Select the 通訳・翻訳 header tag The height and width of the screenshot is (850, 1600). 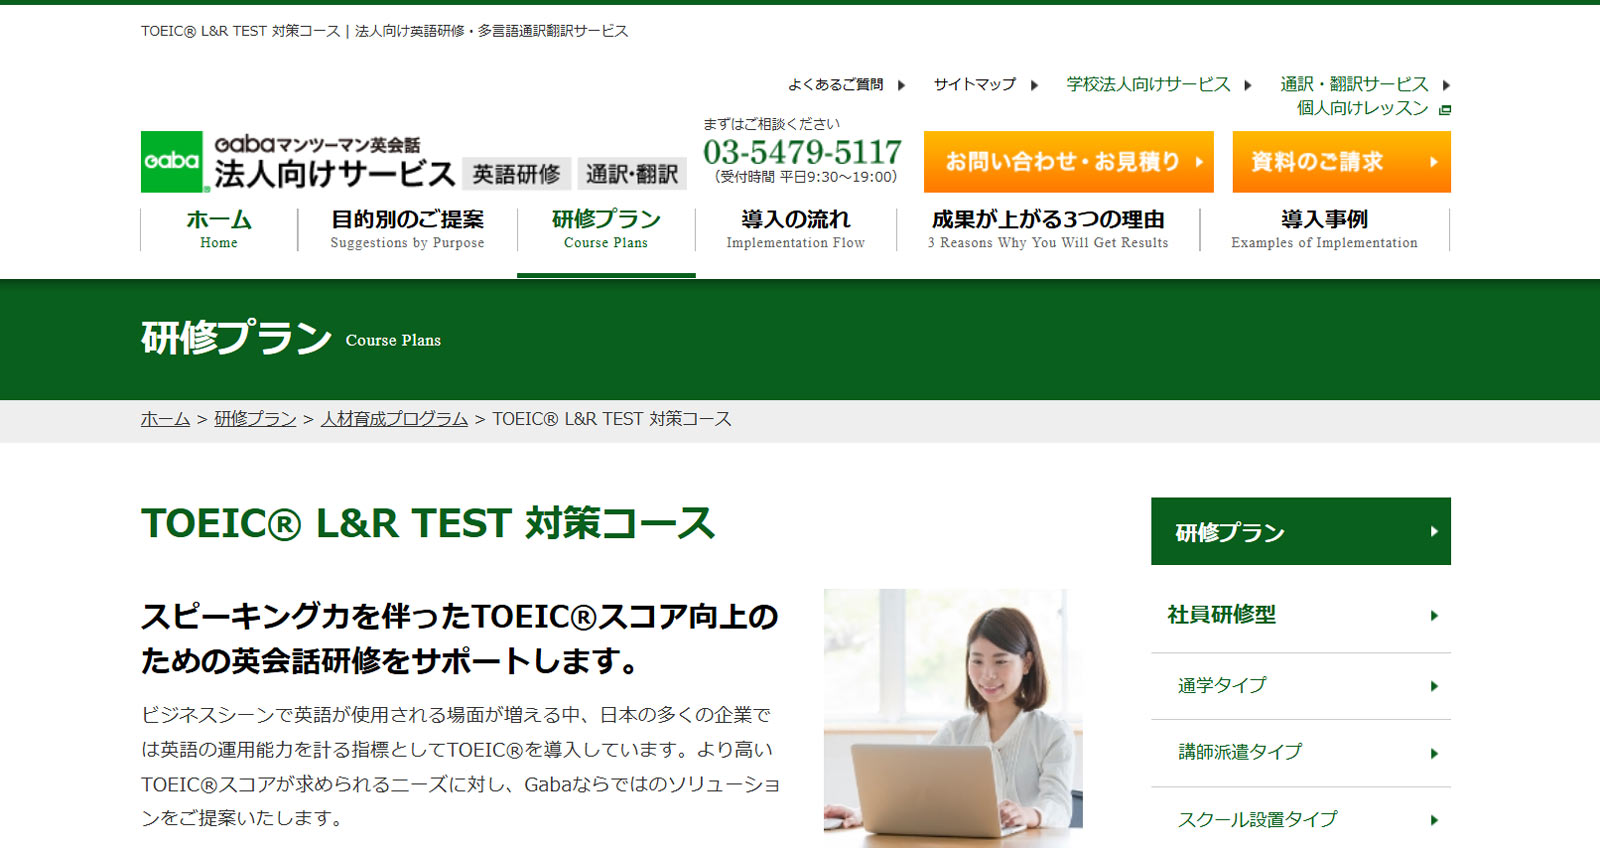point(632,174)
